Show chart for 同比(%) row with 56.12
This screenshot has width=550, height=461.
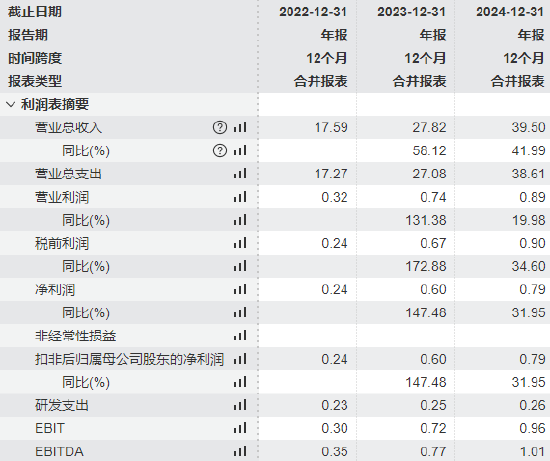click(x=240, y=150)
